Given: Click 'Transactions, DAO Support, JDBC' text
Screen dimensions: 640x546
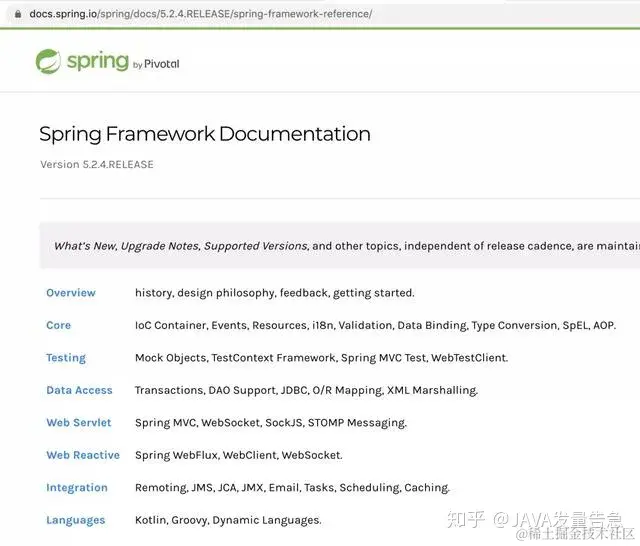Looking at the screenshot, I should pyautogui.click(x=222, y=391).
